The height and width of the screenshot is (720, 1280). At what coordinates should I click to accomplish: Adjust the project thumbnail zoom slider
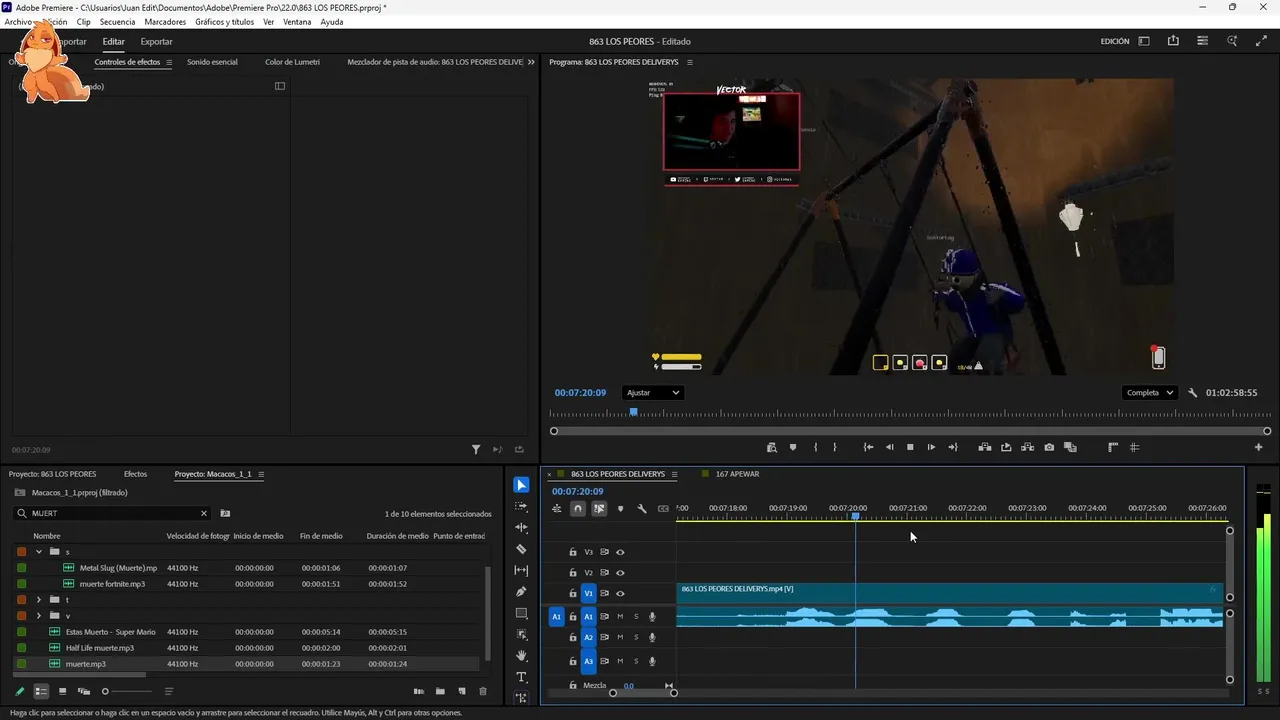point(105,691)
